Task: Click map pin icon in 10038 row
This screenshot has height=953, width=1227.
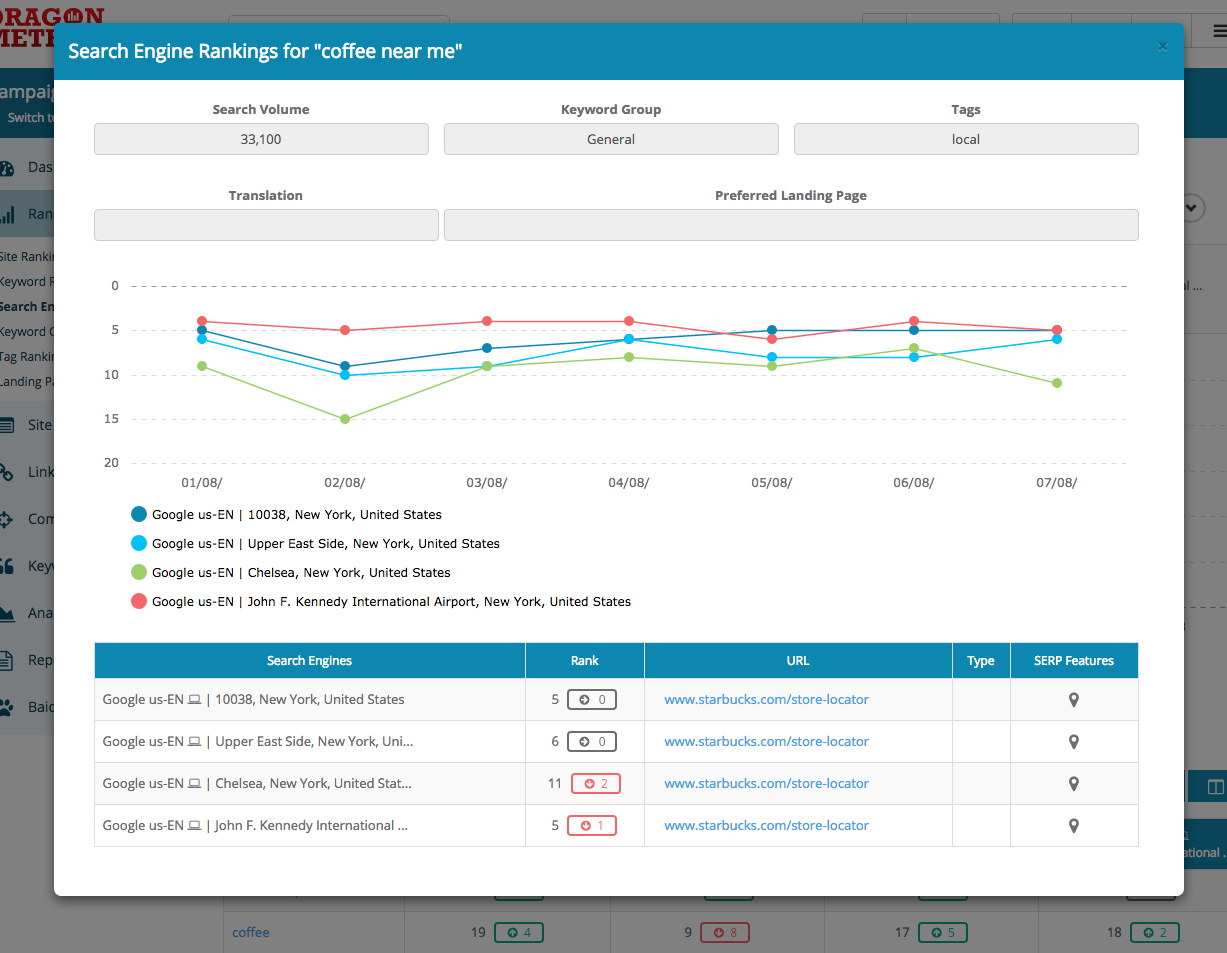Action: 1074,700
